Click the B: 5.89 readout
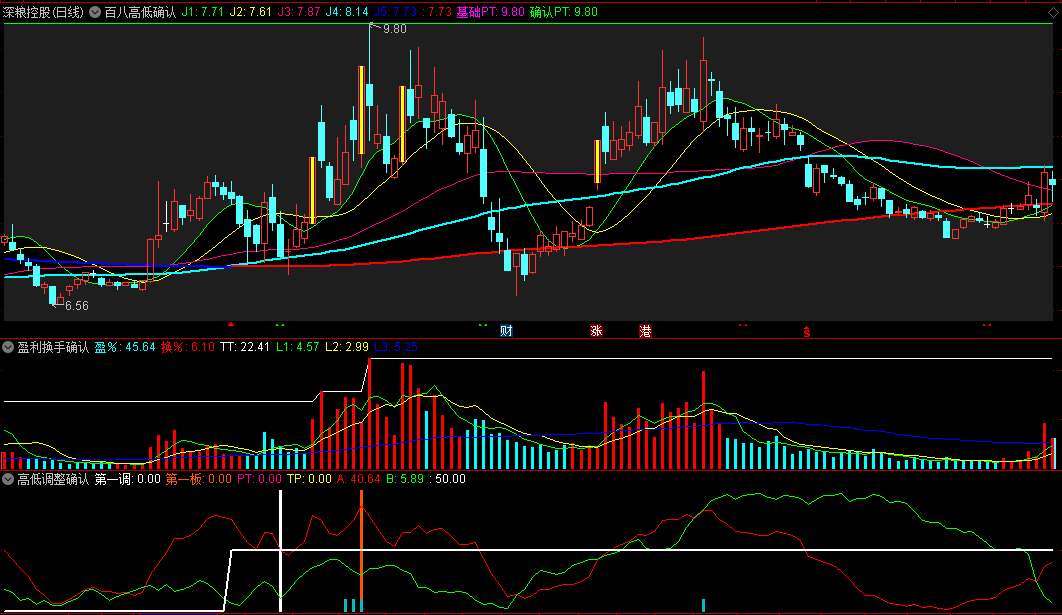This screenshot has height=615, width=1062. pos(405,480)
